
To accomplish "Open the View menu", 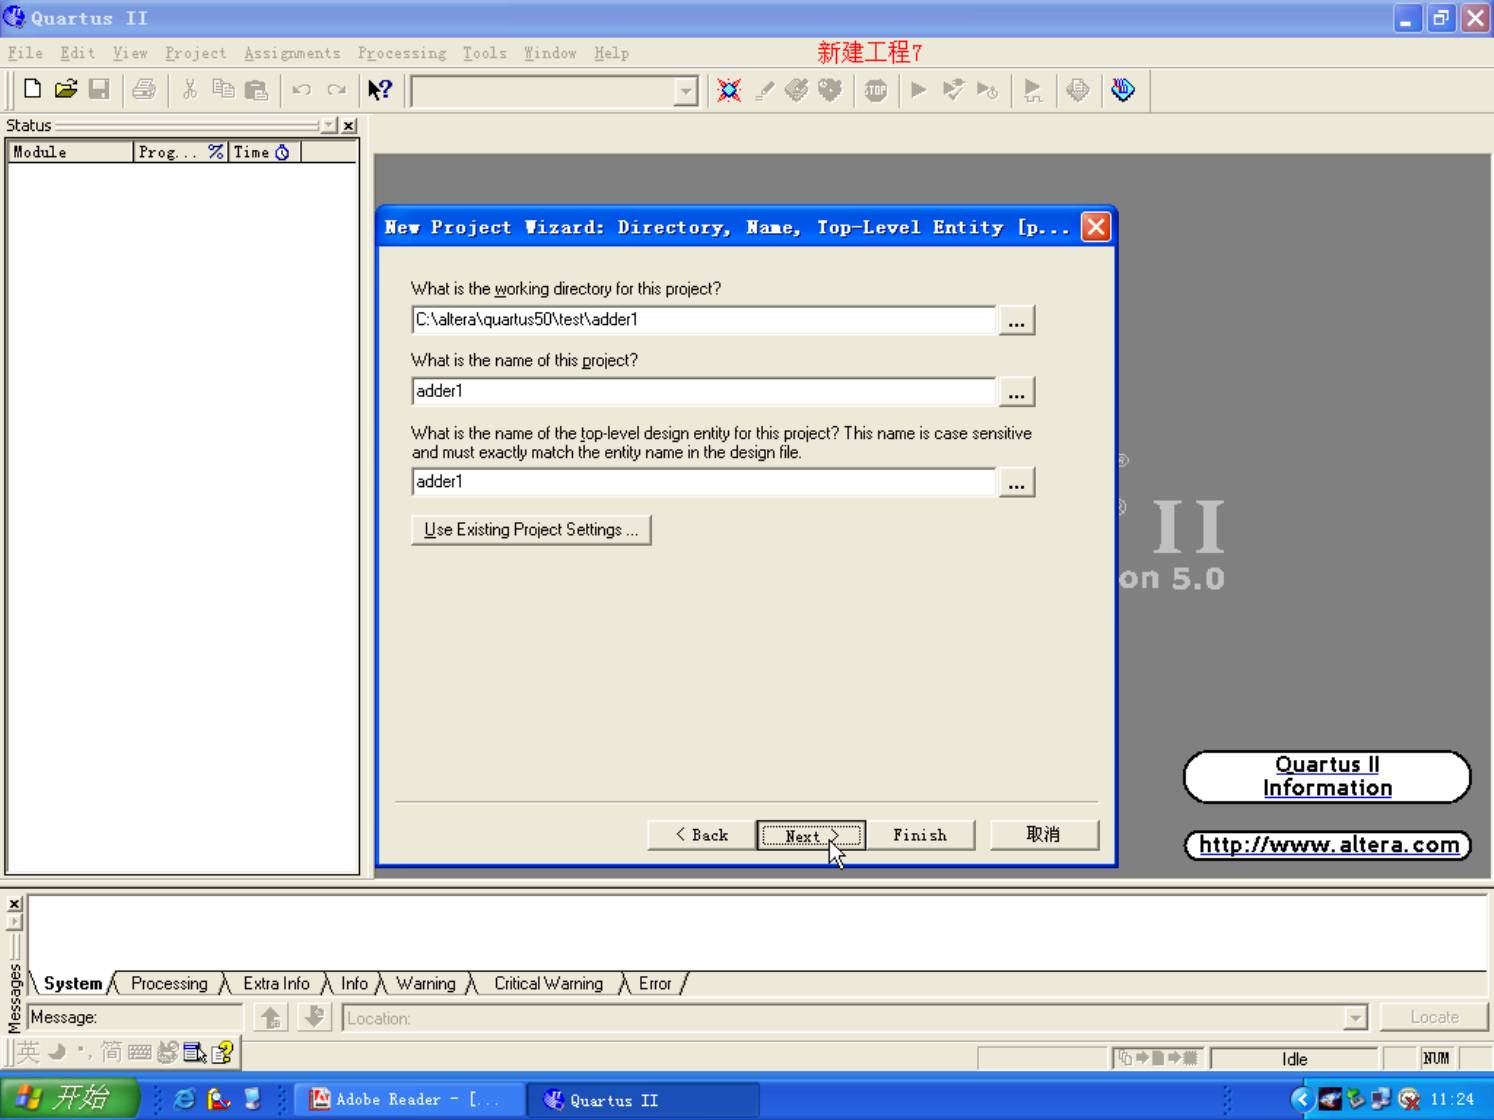I will [130, 53].
